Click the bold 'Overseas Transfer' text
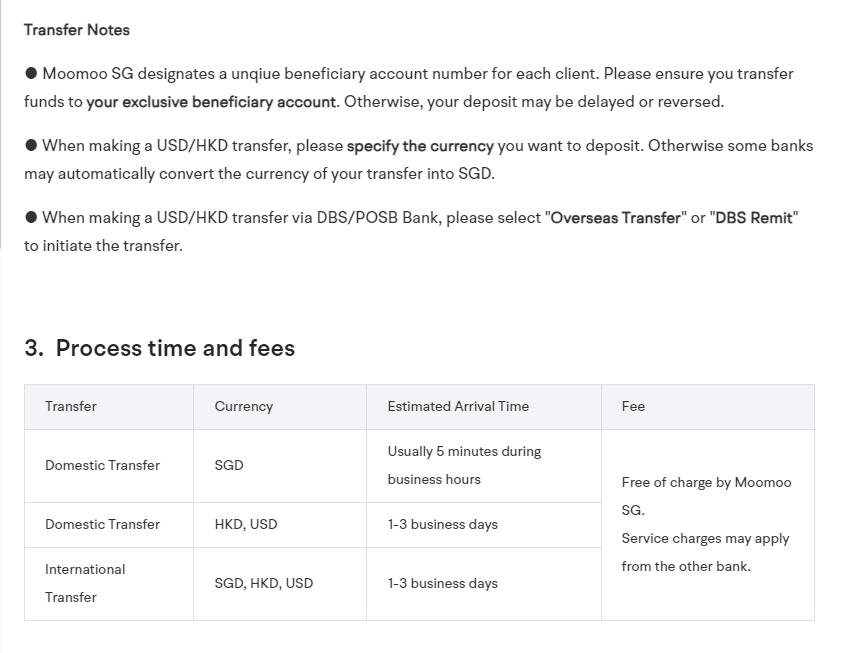849x653 pixels. pos(615,218)
